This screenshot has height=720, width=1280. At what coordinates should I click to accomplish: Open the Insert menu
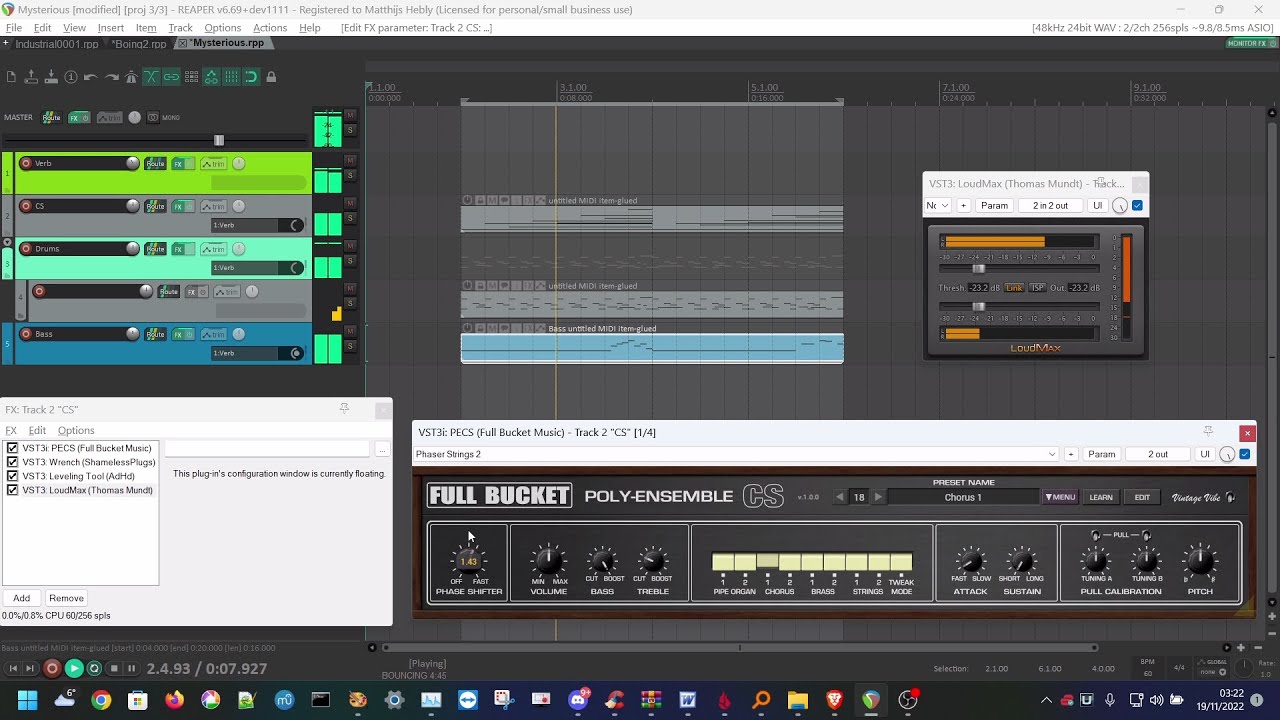[111, 28]
